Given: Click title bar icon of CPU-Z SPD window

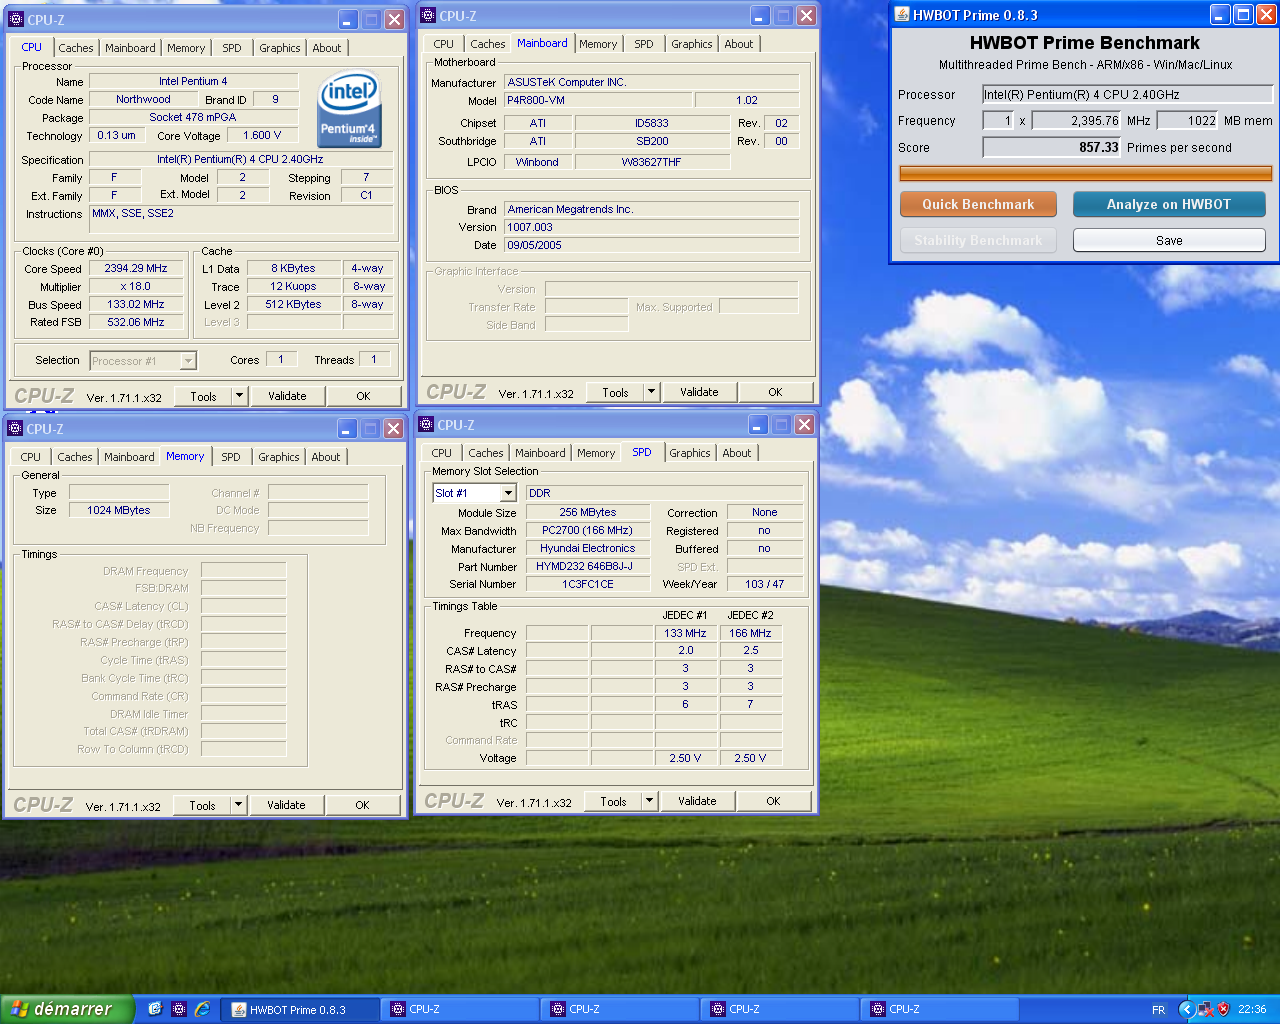Looking at the screenshot, I should [426, 424].
